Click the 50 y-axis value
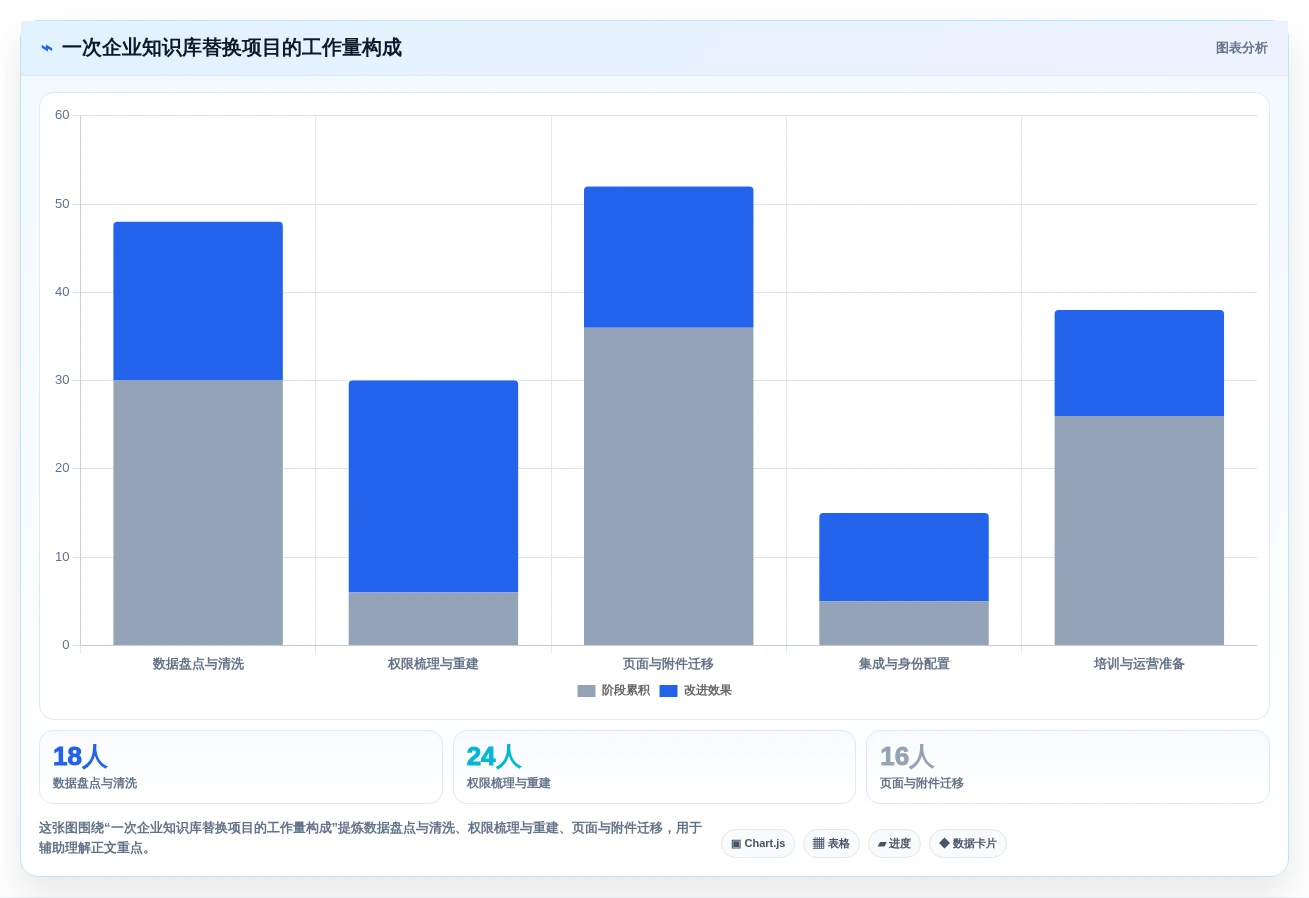1309x898 pixels. click(x=62, y=204)
